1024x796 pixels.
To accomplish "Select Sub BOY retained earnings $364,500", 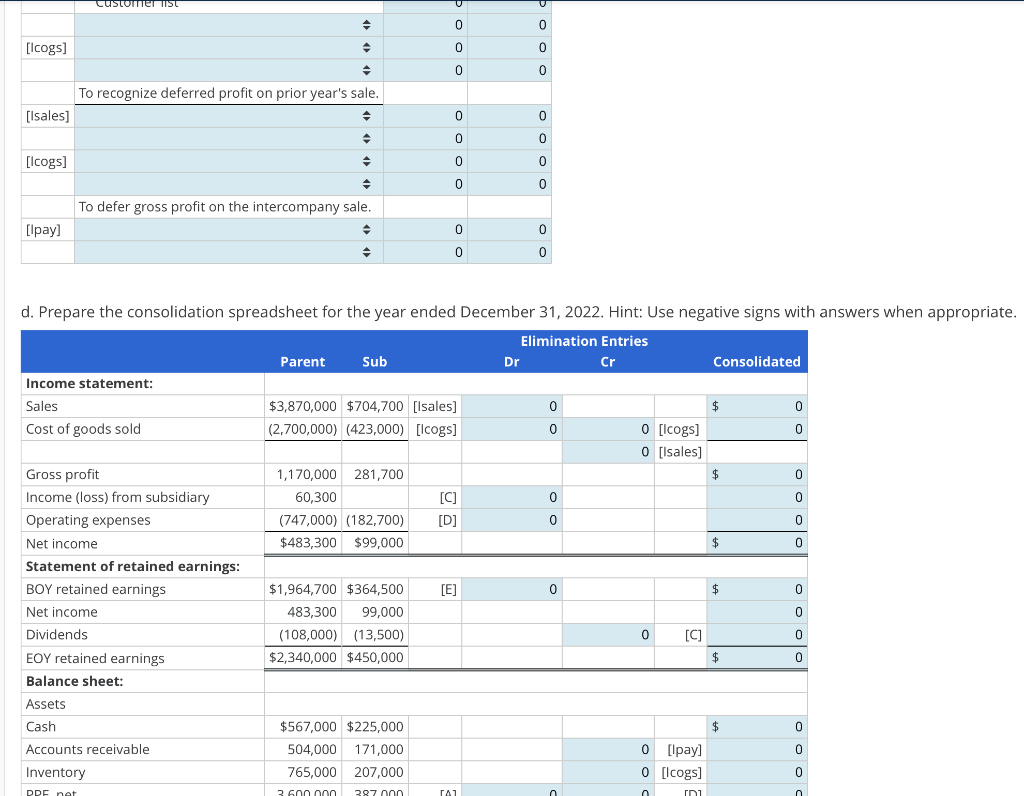I will (375, 589).
